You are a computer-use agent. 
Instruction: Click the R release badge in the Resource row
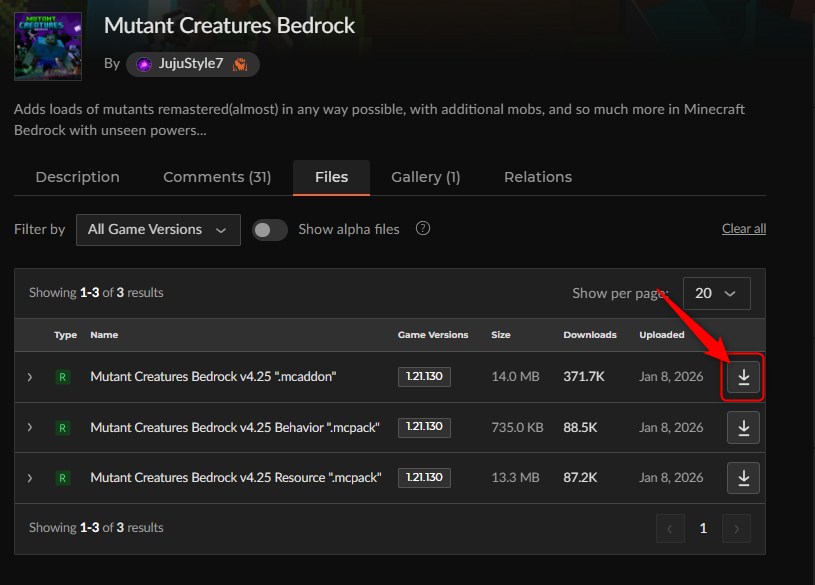coord(62,478)
